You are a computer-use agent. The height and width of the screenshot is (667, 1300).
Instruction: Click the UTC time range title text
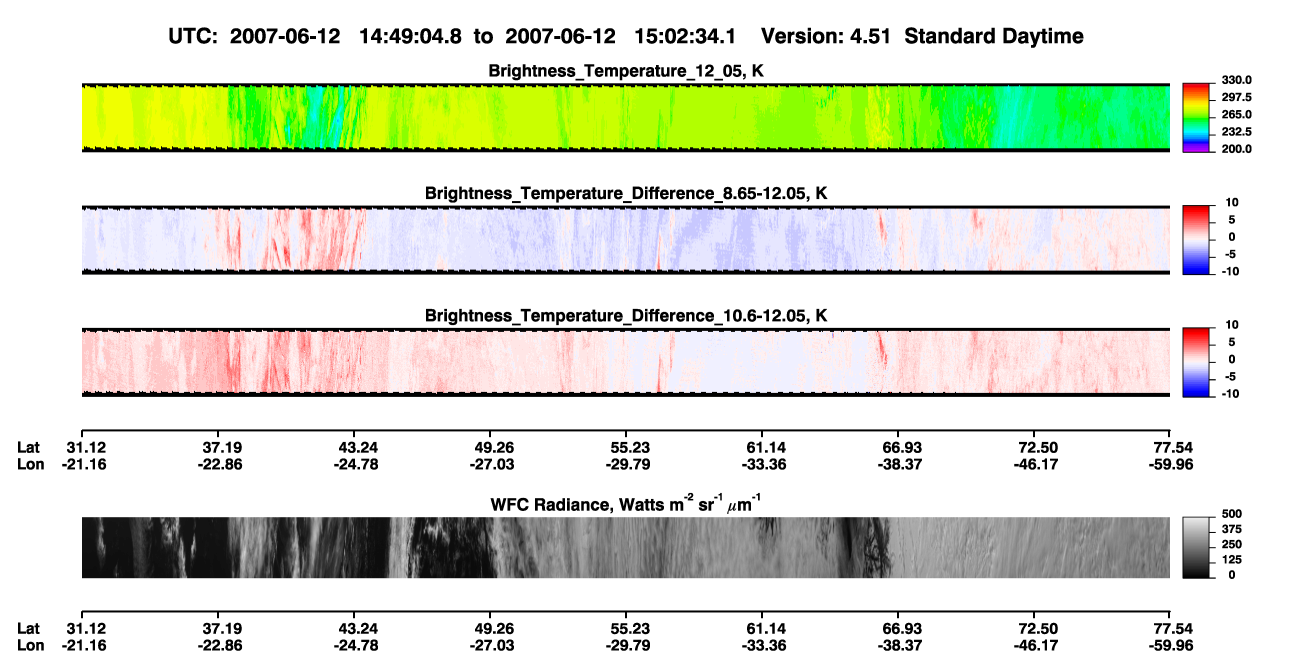point(626,36)
